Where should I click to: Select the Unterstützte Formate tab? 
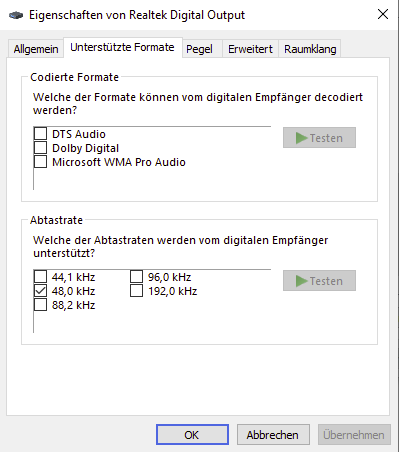click(x=122, y=47)
